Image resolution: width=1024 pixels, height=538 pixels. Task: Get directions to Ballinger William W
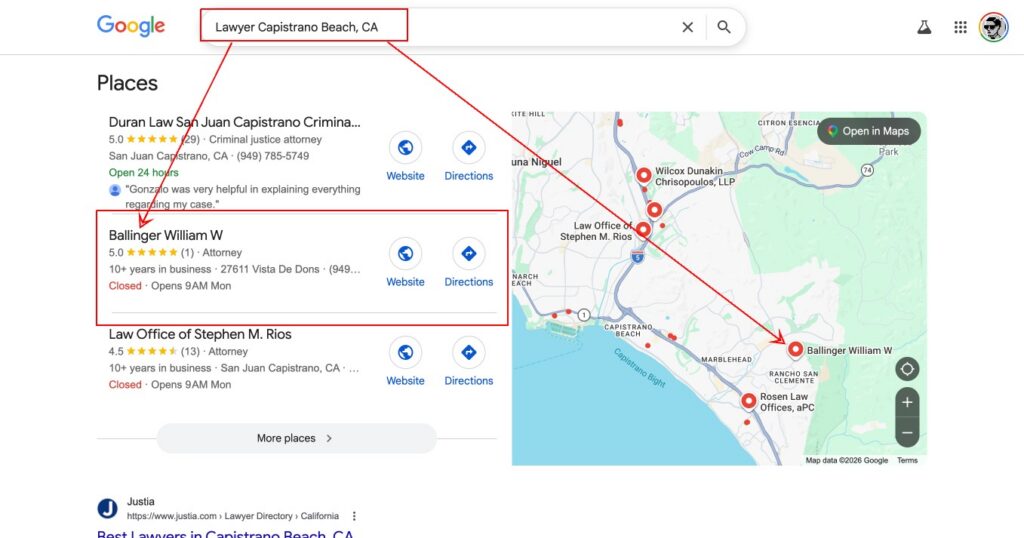[x=468, y=254]
